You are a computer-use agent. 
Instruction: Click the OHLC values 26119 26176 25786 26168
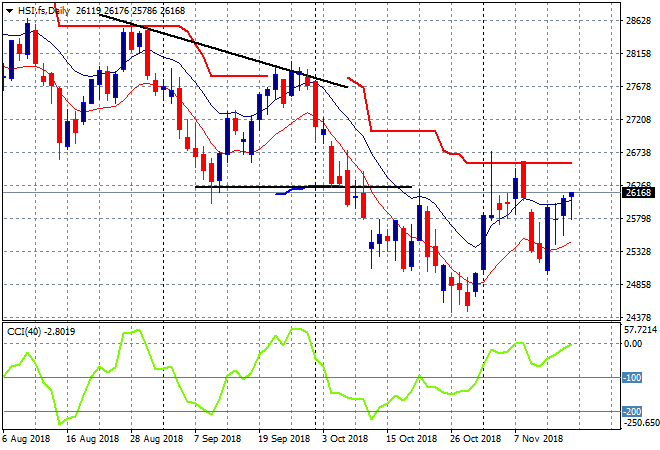[x=130, y=11]
